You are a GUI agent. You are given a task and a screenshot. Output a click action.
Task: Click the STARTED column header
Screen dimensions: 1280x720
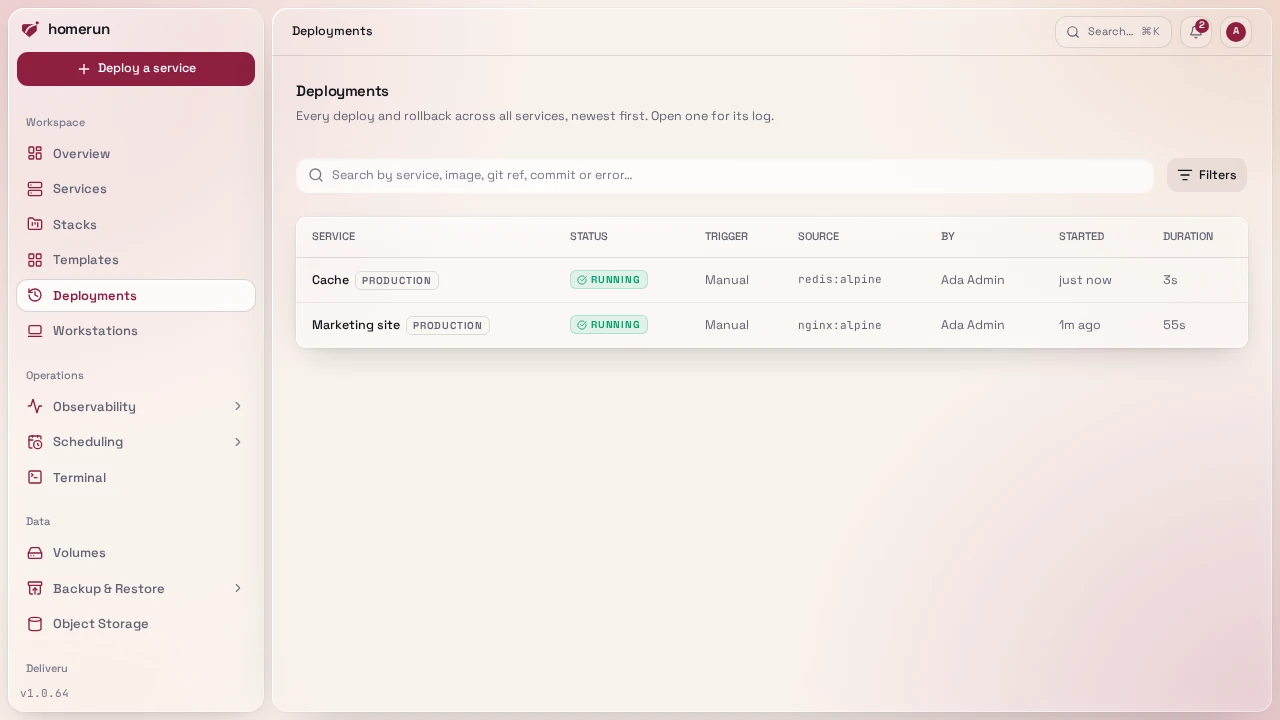[x=1081, y=237]
